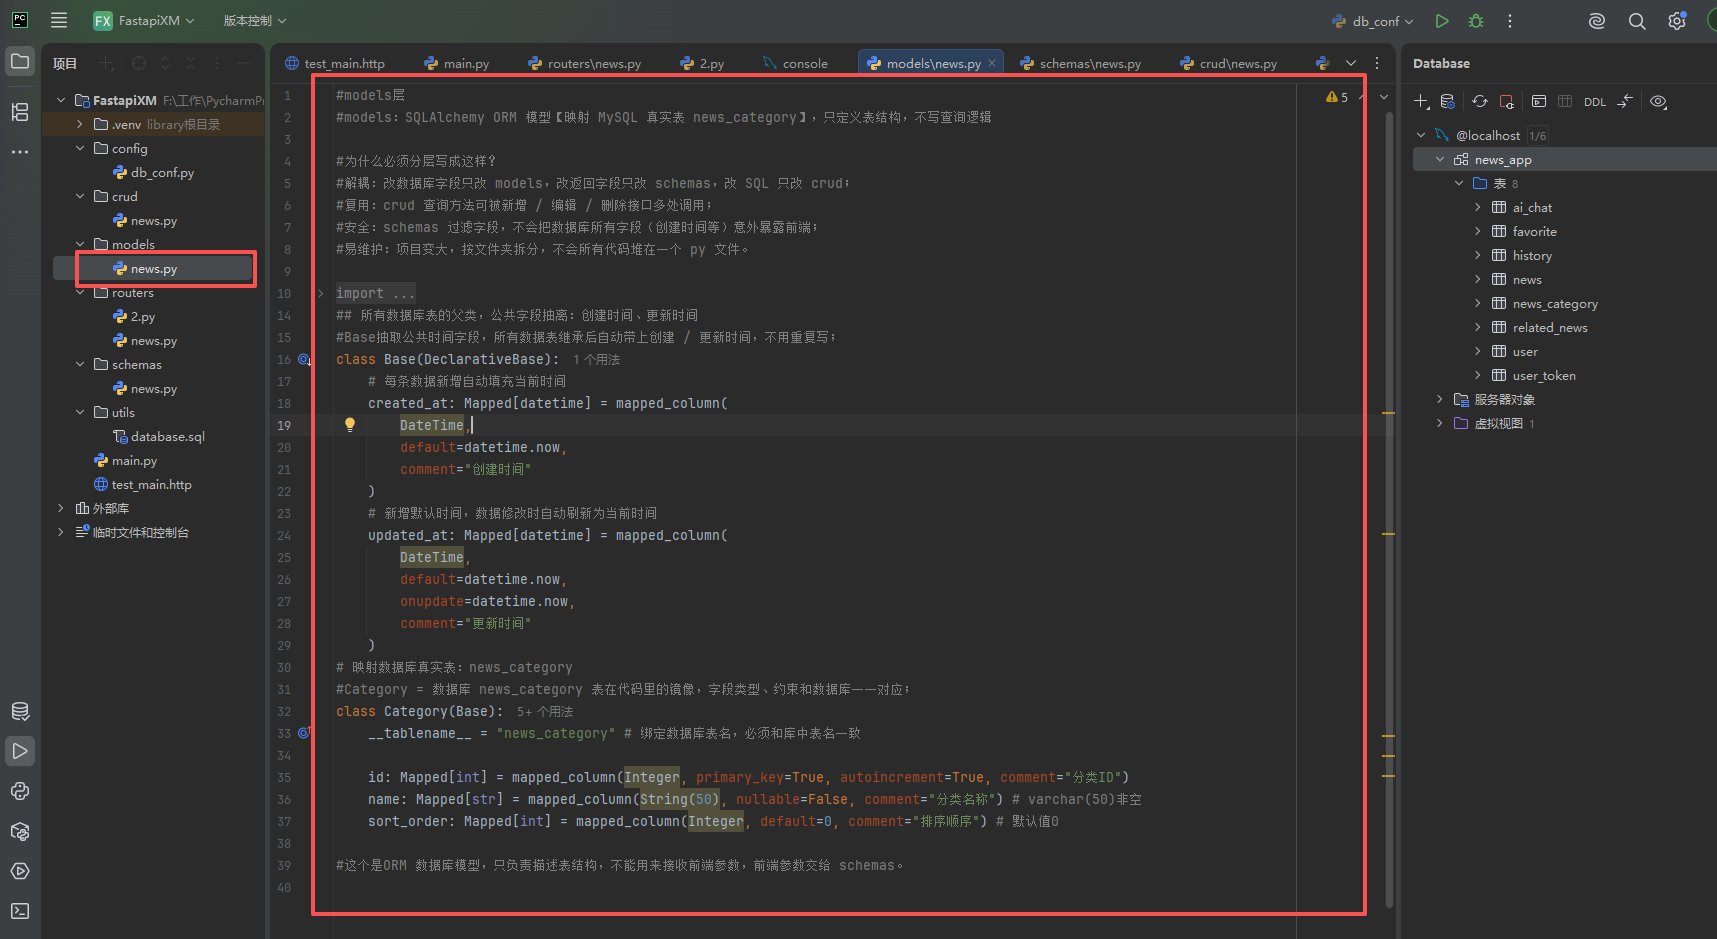Open data source properties icon

click(x=1447, y=101)
